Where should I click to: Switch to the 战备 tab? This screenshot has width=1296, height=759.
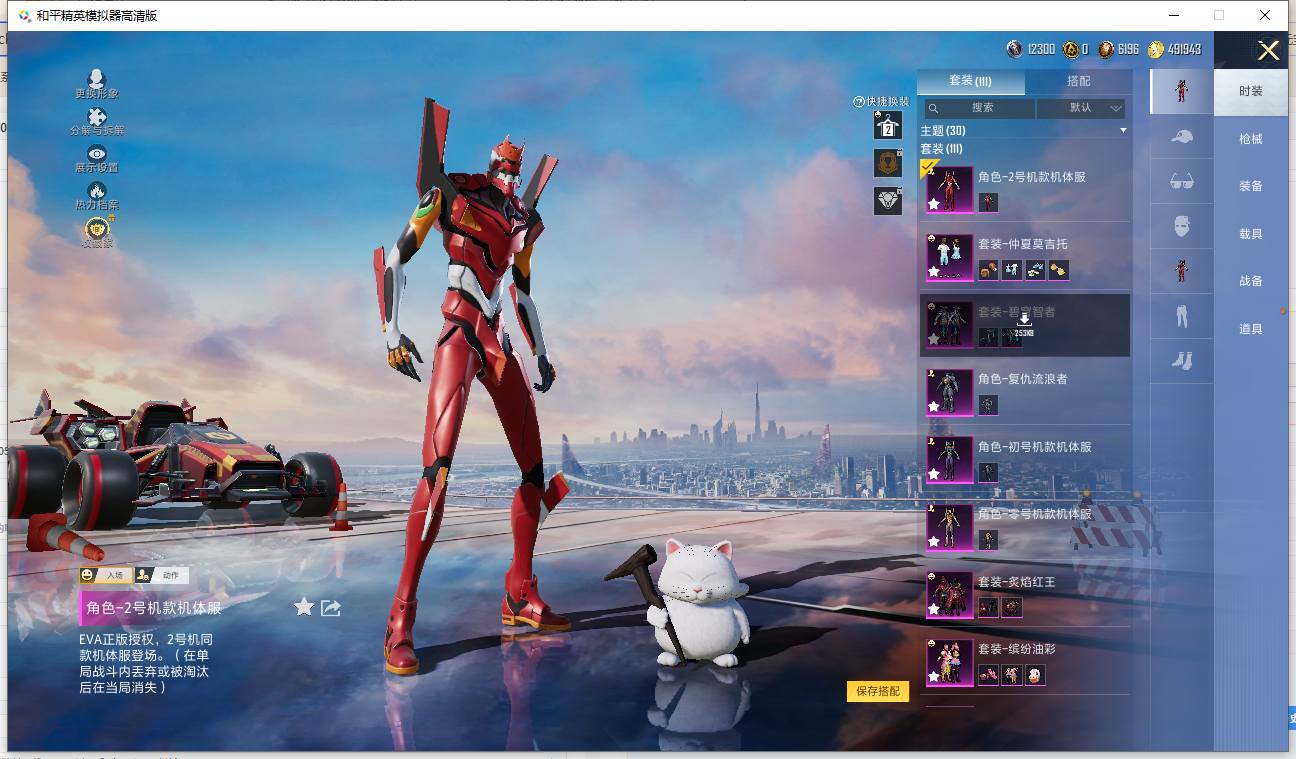(x=1251, y=281)
